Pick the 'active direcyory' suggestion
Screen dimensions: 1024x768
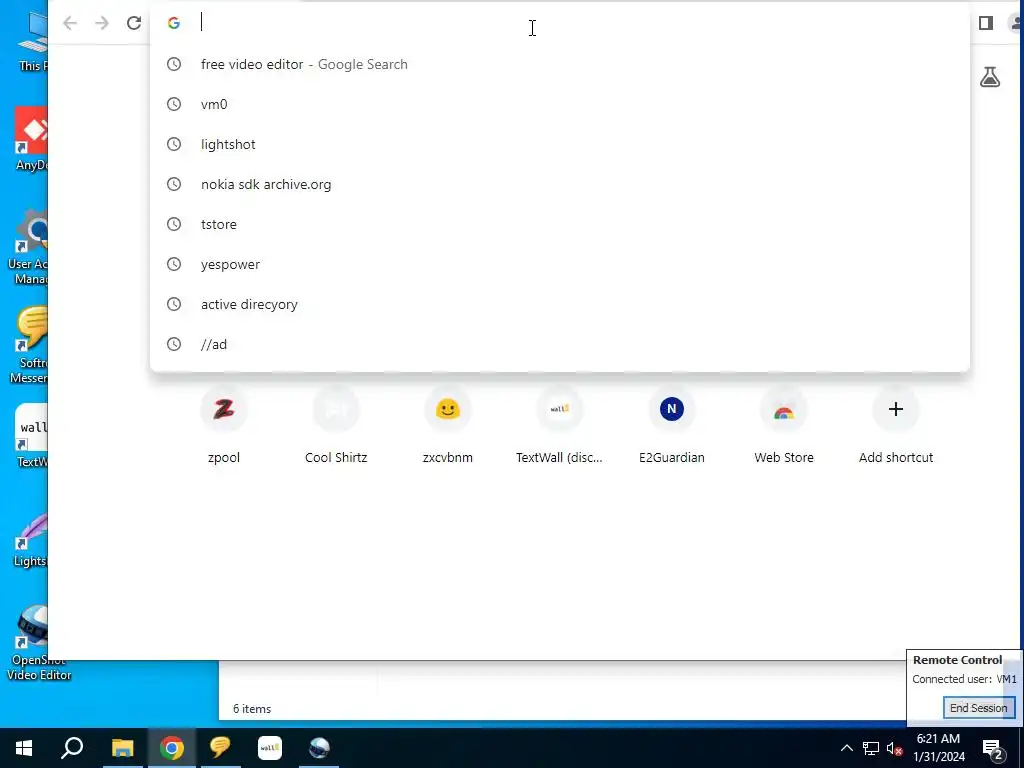(x=560, y=304)
